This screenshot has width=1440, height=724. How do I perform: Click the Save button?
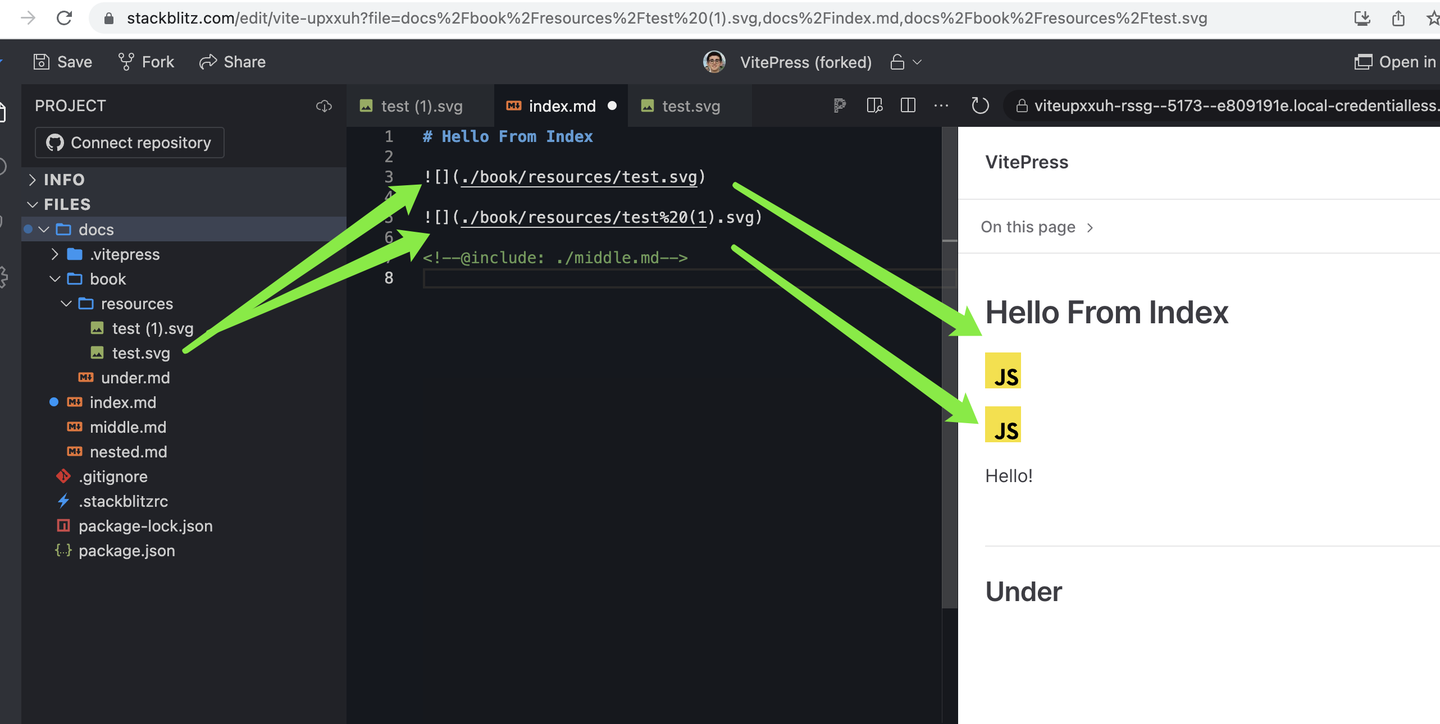[62, 61]
